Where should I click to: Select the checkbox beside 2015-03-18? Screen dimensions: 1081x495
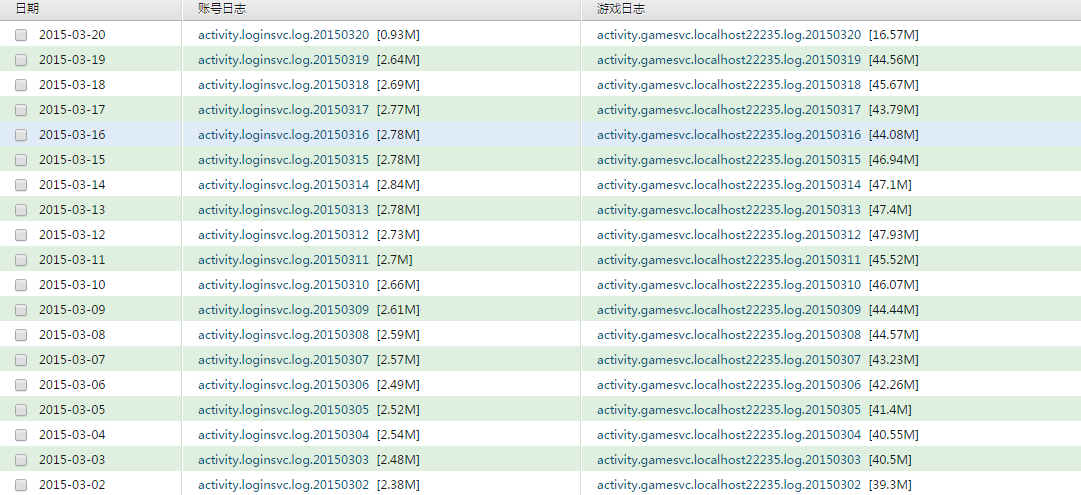[21, 85]
